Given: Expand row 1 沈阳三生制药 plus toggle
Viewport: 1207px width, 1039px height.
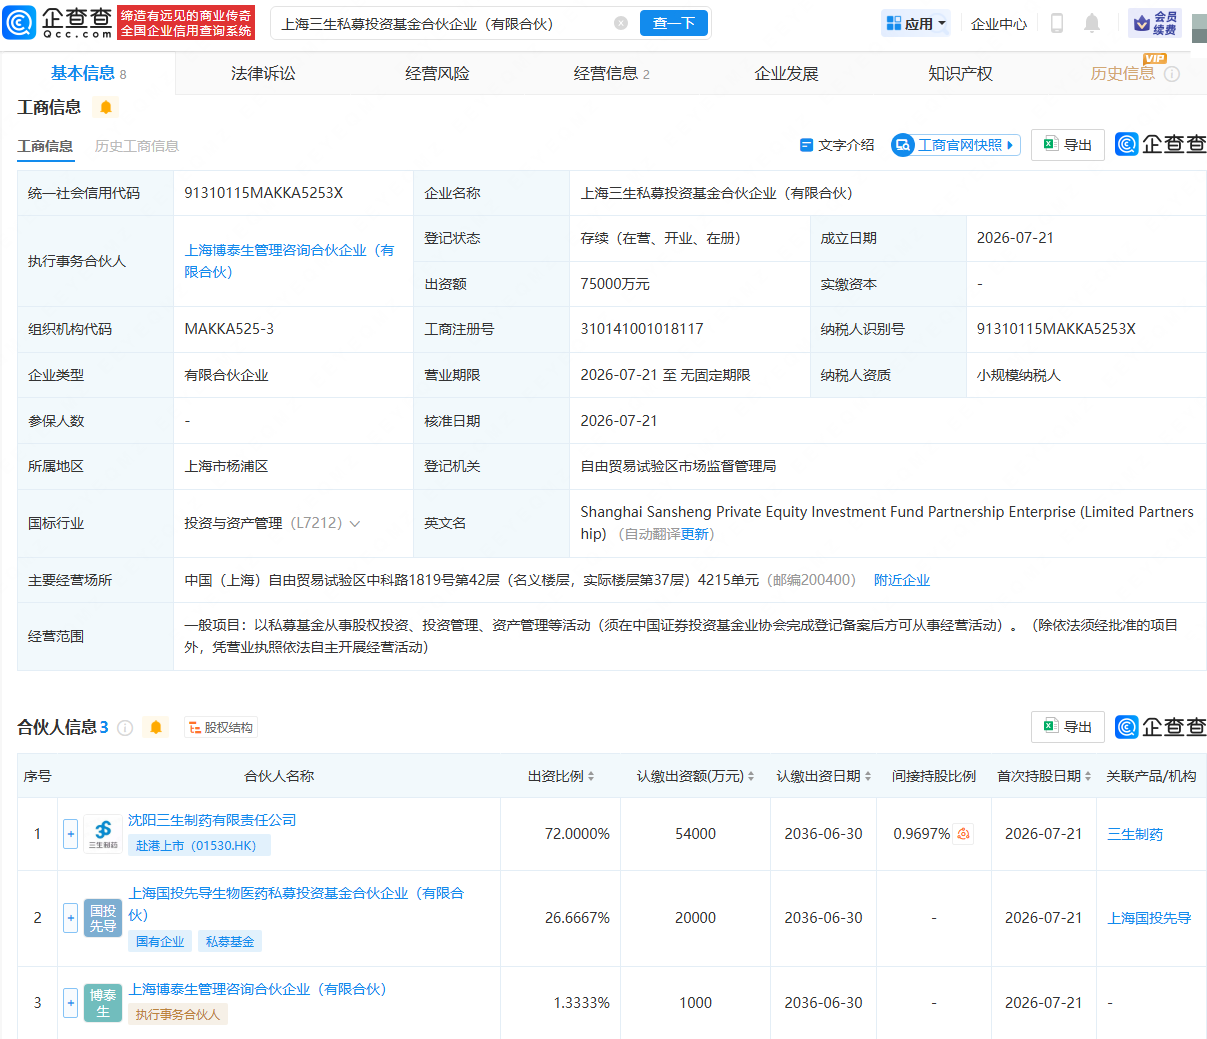Looking at the screenshot, I should pyautogui.click(x=70, y=834).
